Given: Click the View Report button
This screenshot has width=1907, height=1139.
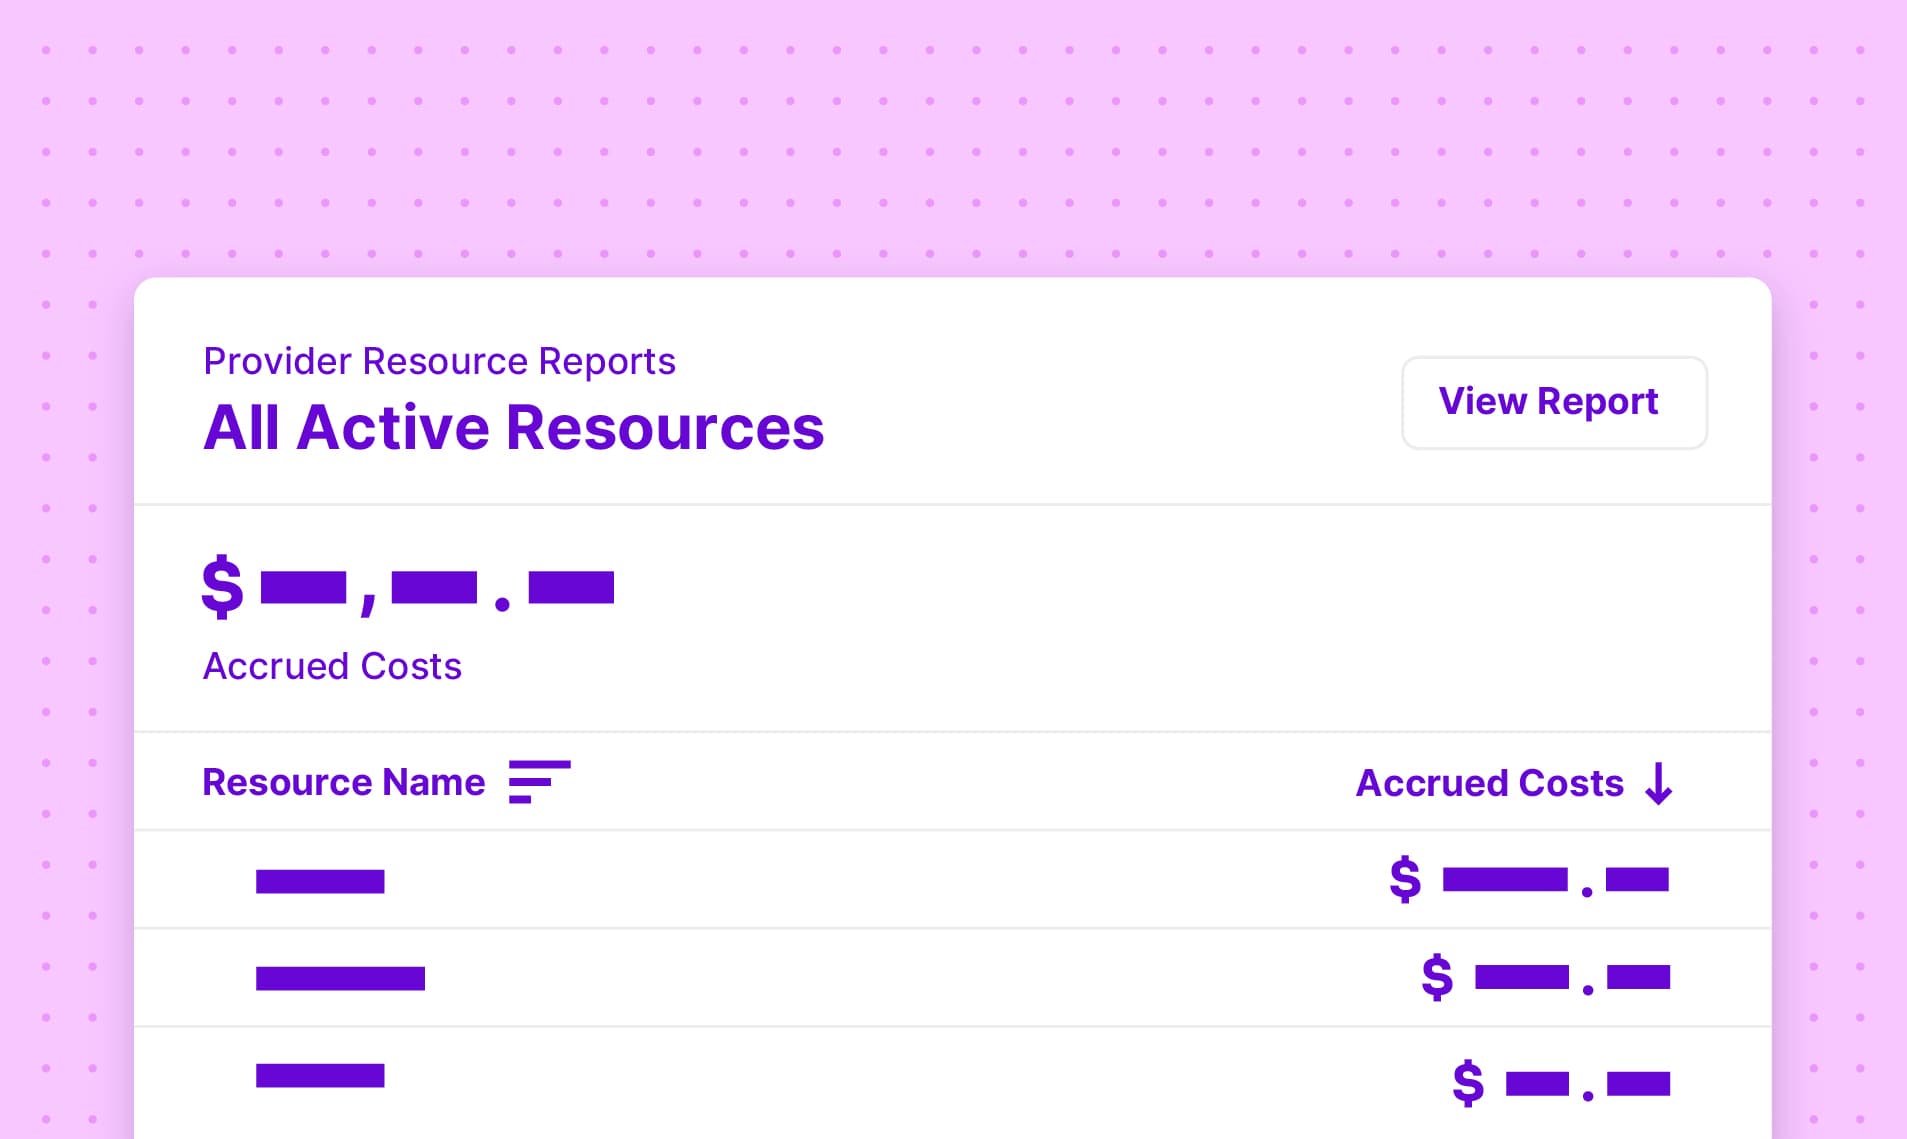Looking at the screenshot, I should pyautogui.click(x=1554, y=402).
